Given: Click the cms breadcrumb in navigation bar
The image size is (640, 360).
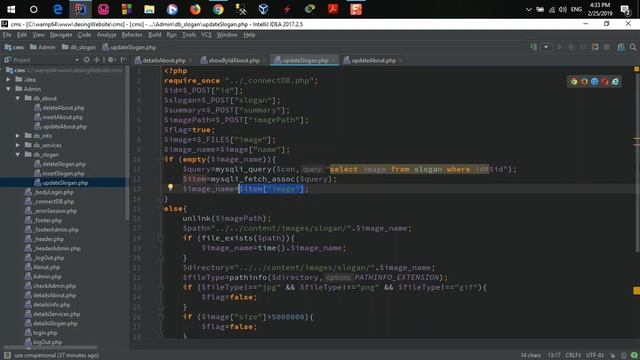Looking at the screenshot, I should tap(14, 47).
